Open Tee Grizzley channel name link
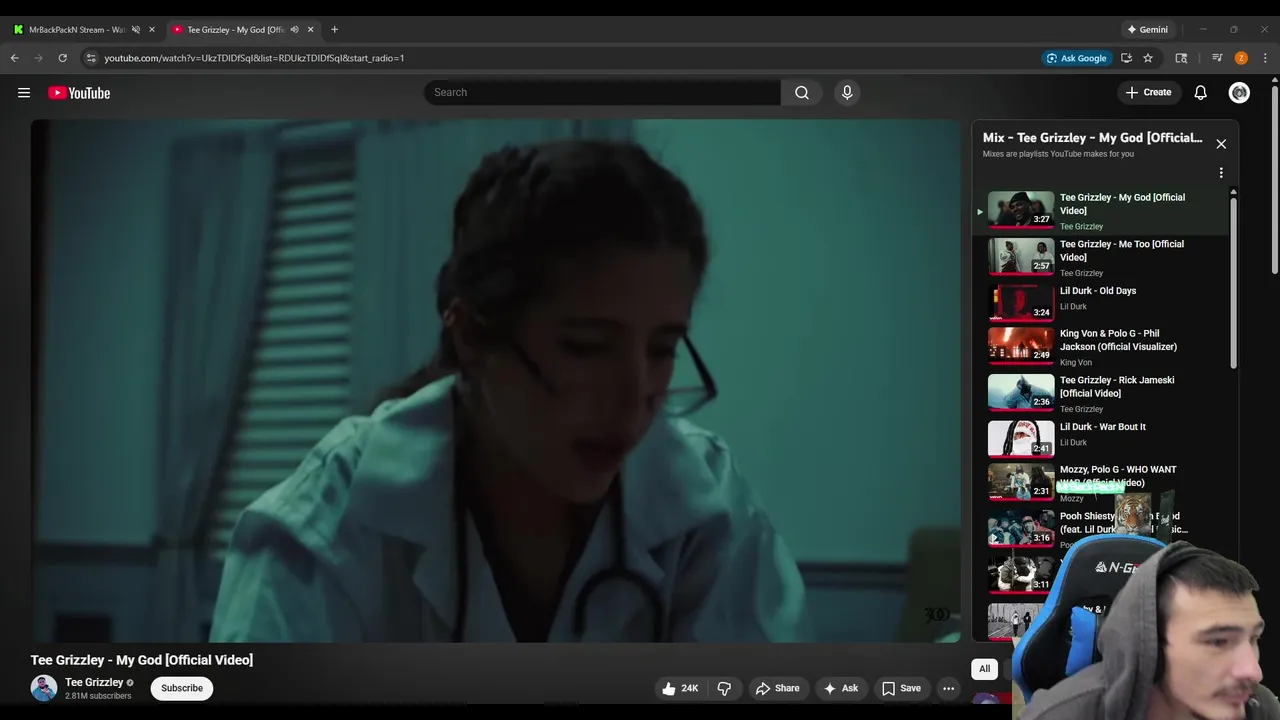This screenshot has height=720, width=1280. pos(94,682)
